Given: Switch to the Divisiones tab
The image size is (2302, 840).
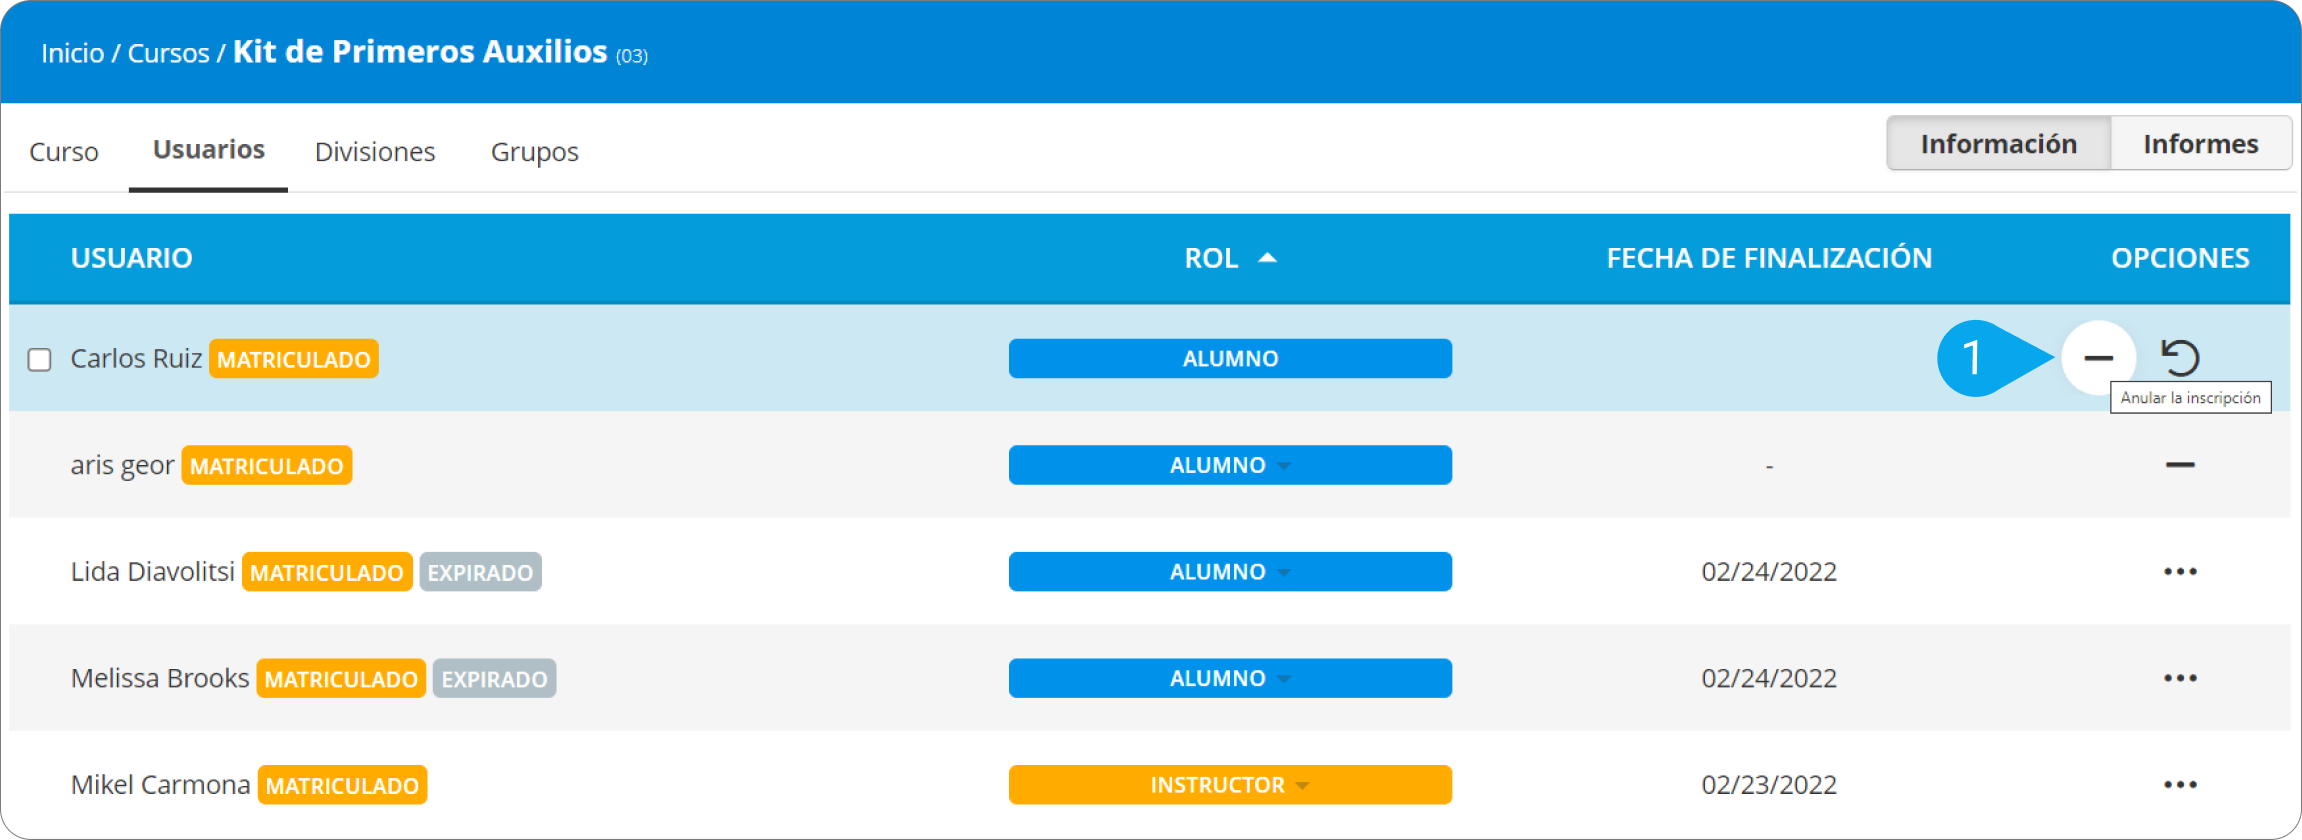Looking at the screenshot, I should point(375,152).
